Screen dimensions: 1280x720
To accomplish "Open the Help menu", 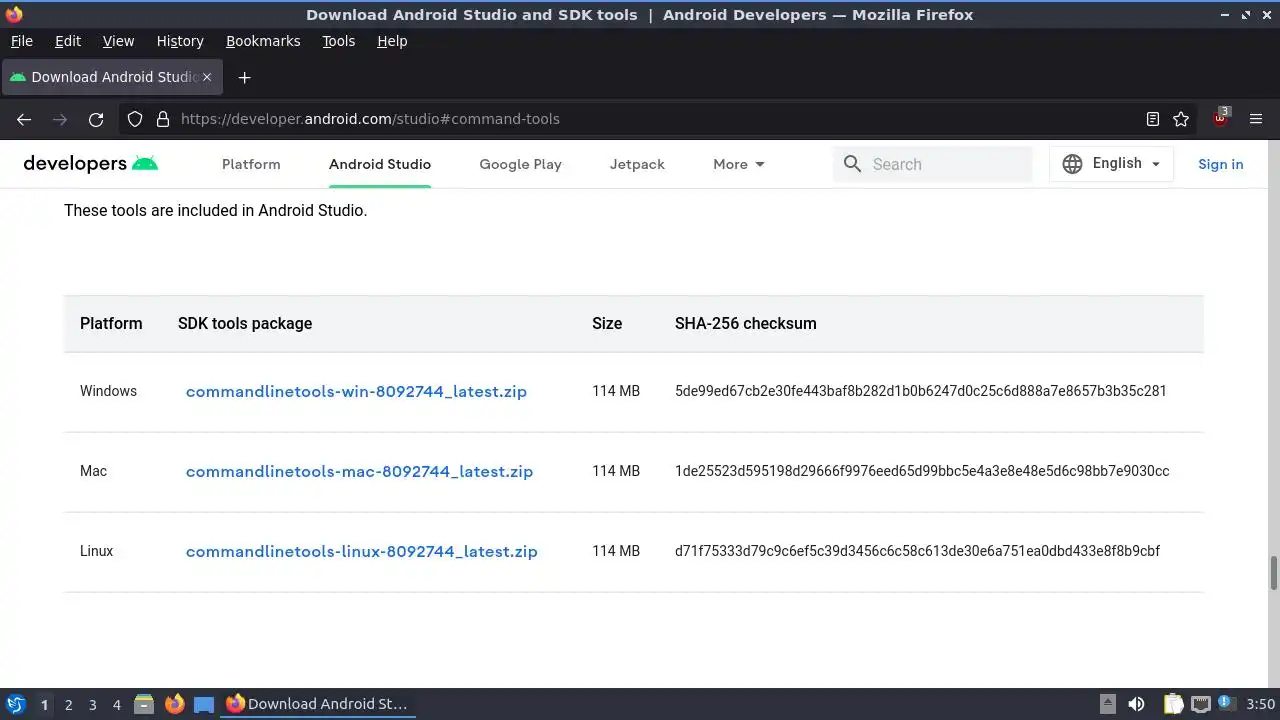I will [x=392, y=41].
